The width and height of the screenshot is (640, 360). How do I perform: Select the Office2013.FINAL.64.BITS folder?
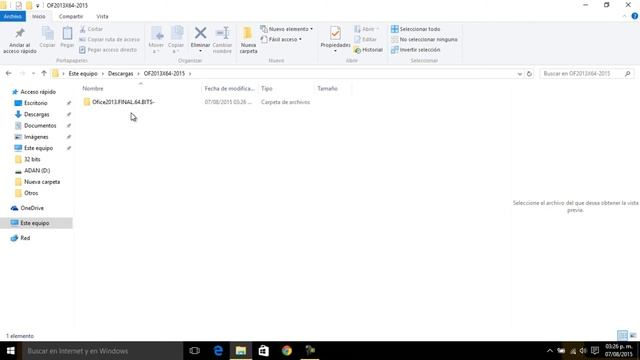[x=119, y=102]
